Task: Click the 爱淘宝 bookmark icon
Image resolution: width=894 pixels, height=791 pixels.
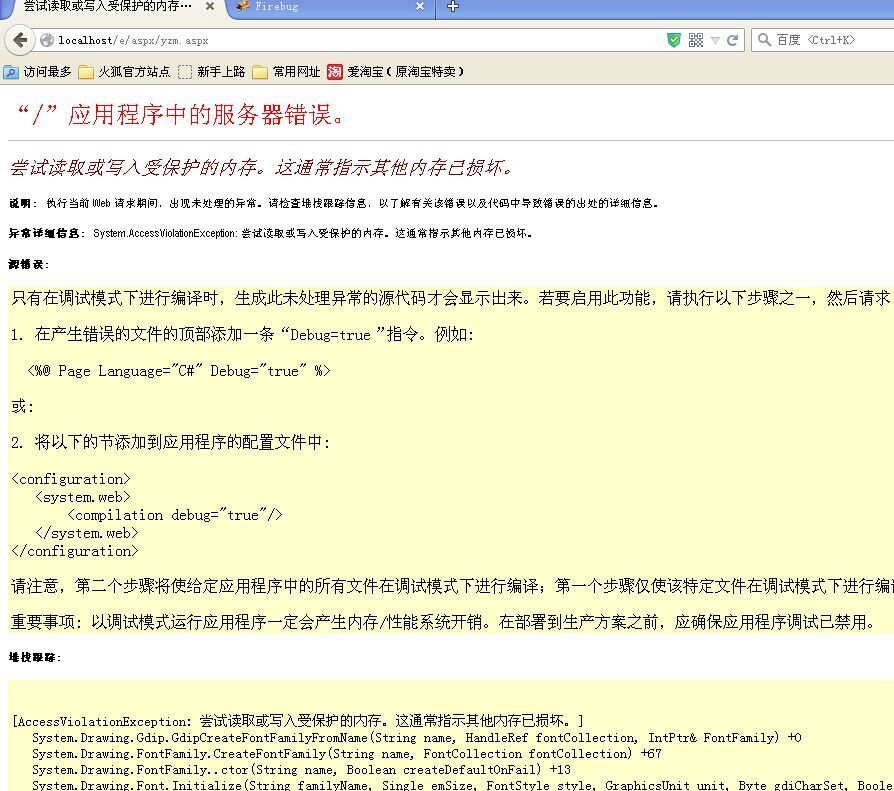Action: click(335, 72)
